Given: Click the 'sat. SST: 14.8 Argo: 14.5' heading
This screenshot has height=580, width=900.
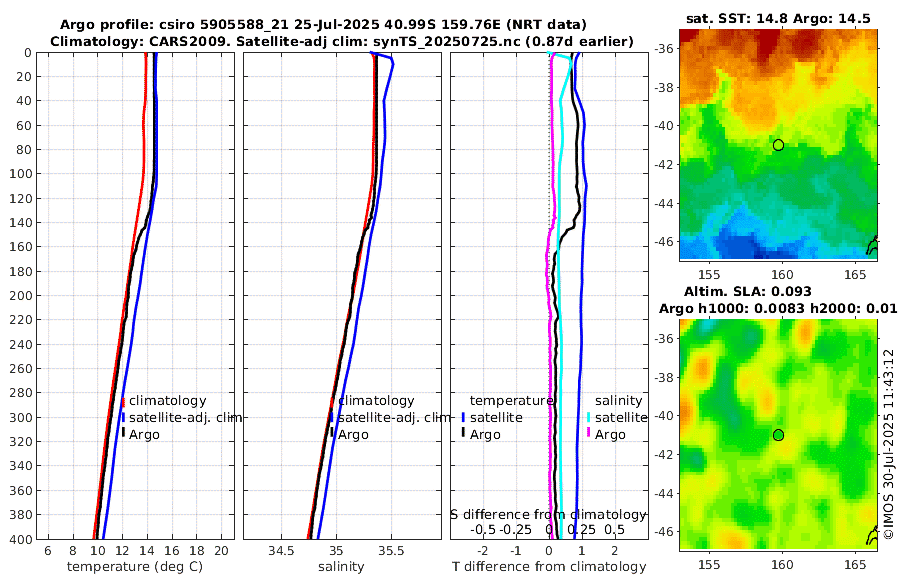Looking at the screenshot, I should [x=778, y=19].
